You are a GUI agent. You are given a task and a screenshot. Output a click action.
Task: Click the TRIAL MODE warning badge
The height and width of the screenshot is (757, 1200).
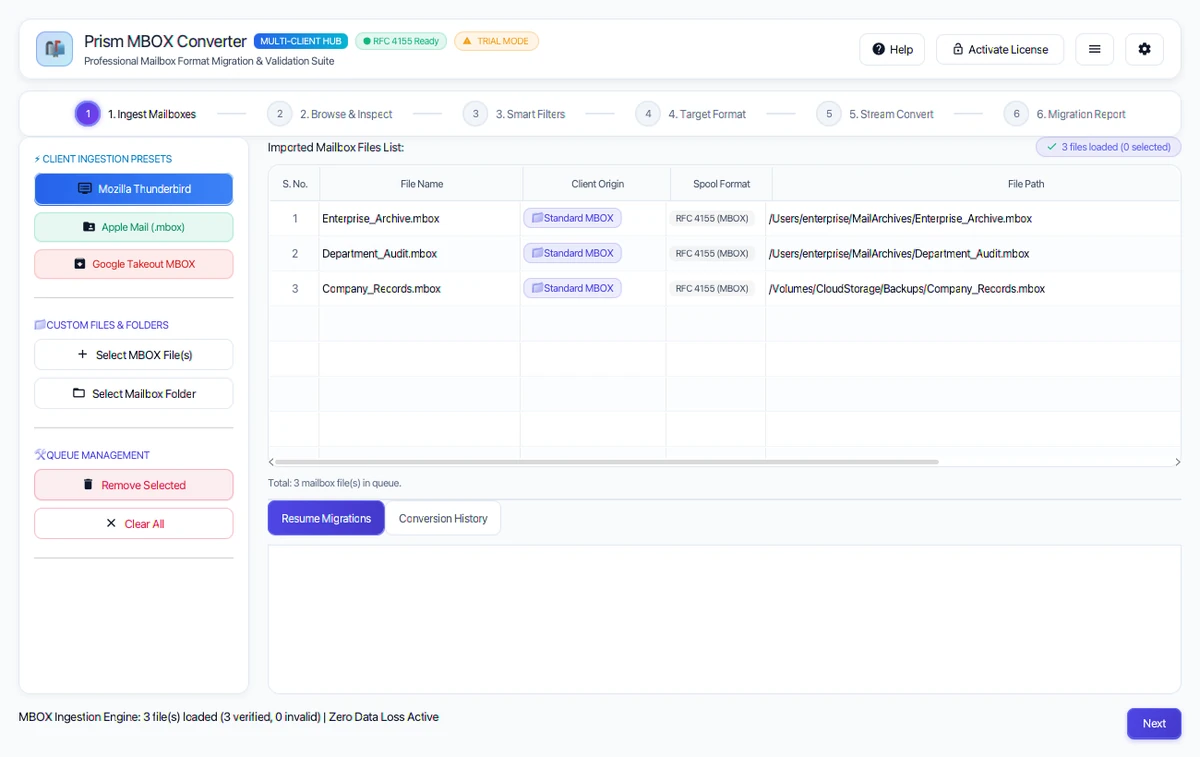[496, 41]
